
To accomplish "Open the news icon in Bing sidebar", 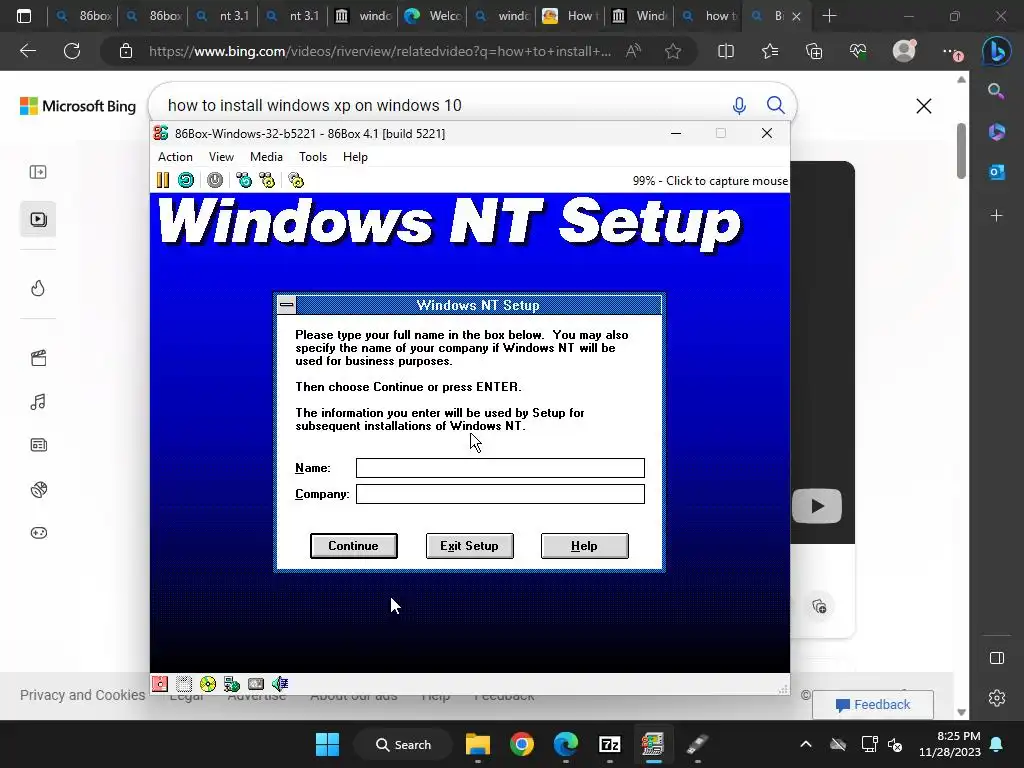I will coord(39,445).
